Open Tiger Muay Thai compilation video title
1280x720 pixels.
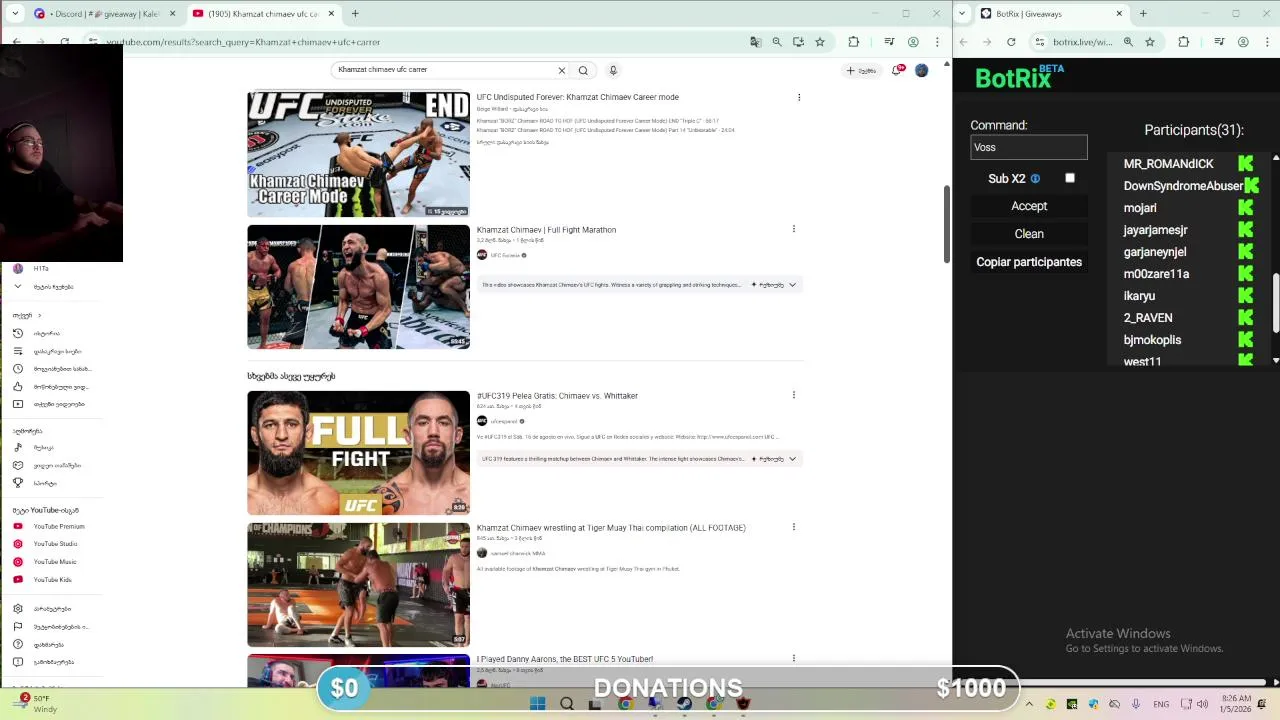coord(611,527)
